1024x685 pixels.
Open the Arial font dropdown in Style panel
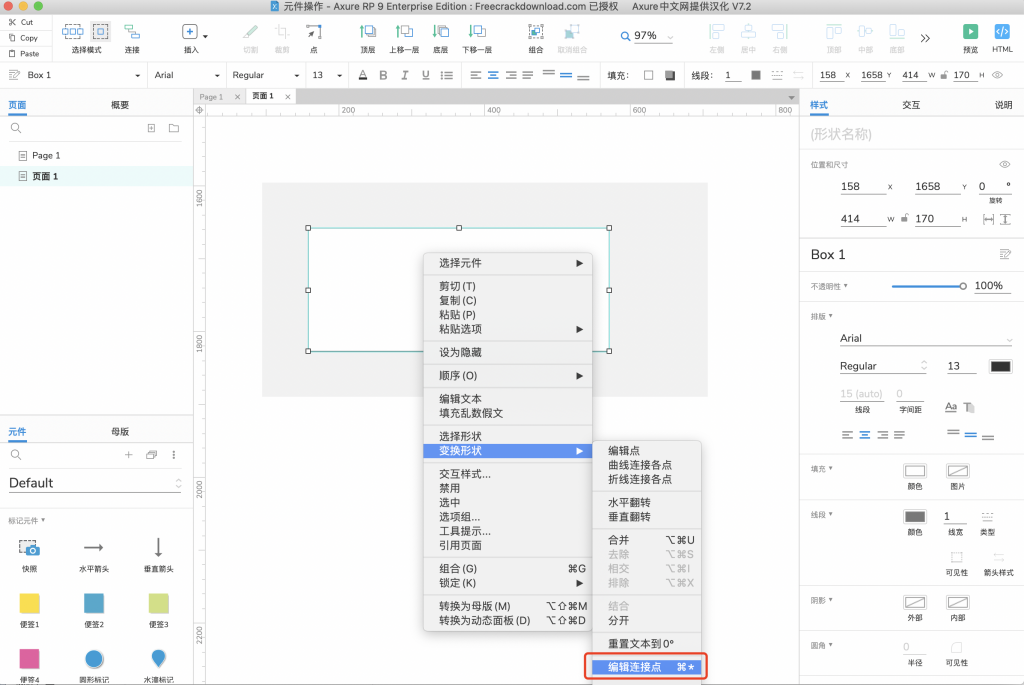925,339
